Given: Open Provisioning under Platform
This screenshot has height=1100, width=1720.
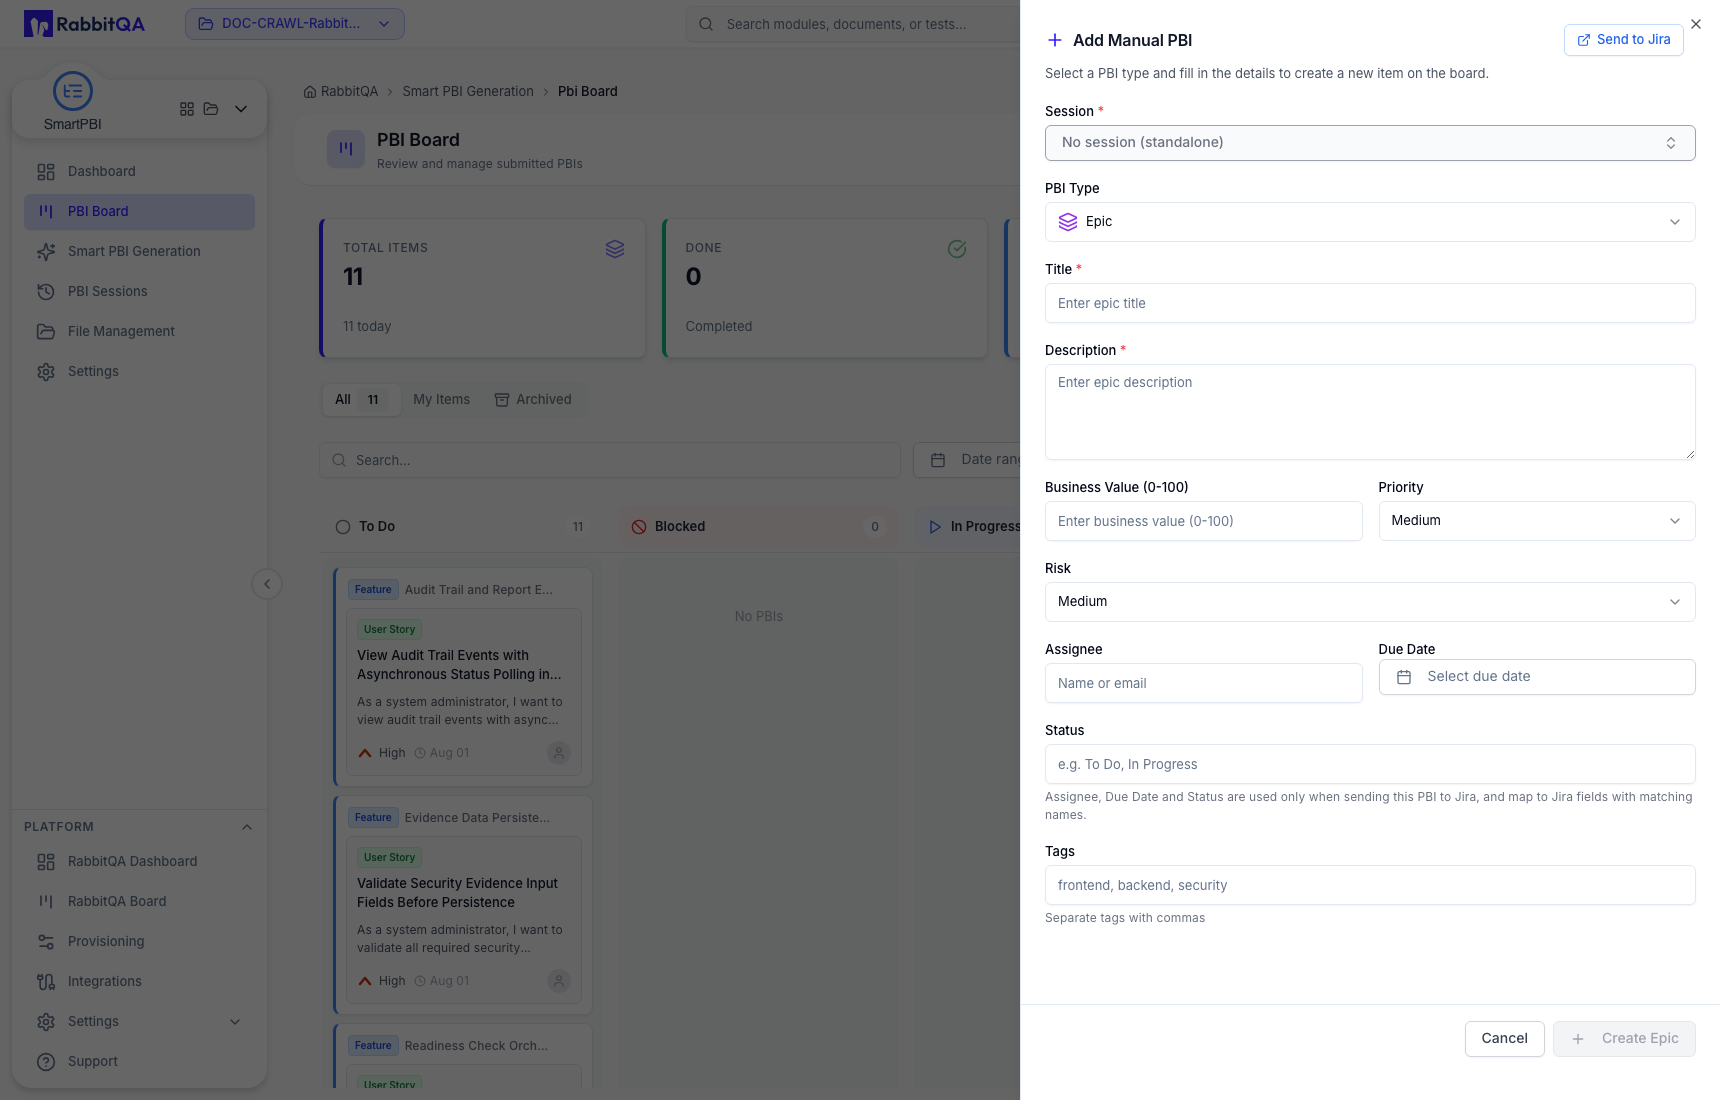Looking at the screenshot, I should point(139,942).
